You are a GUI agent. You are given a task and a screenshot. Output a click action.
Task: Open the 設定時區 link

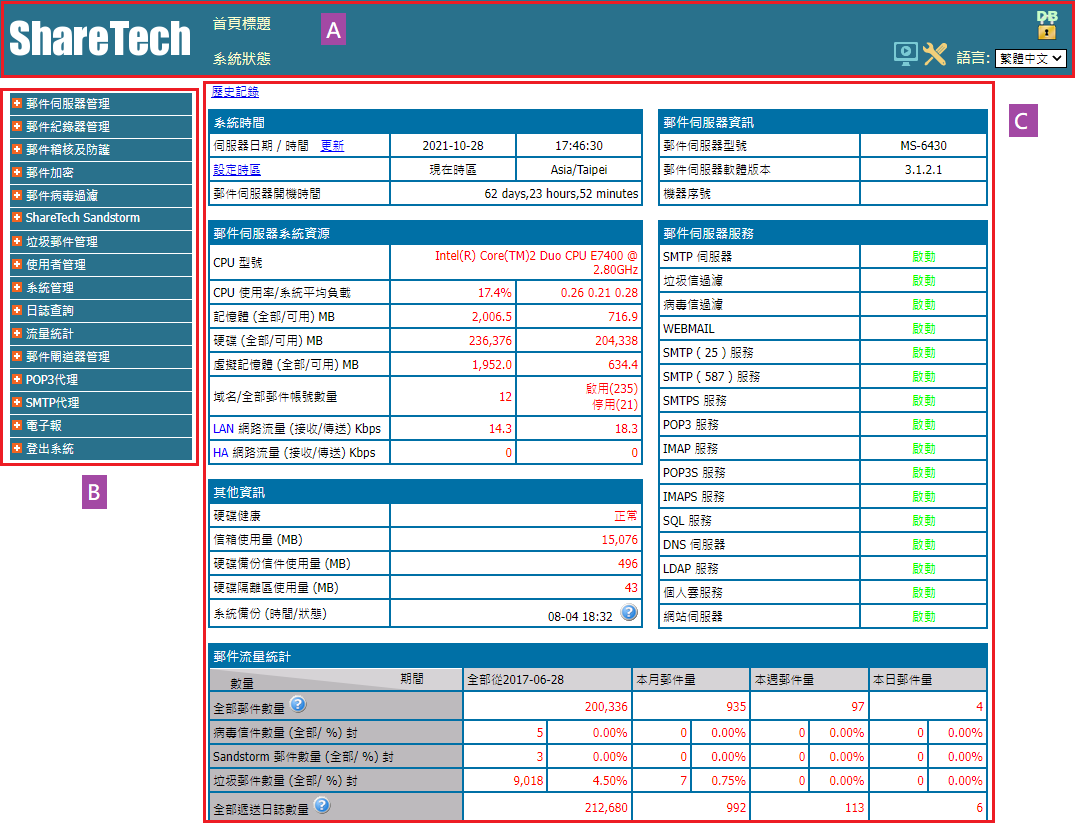(x=236, y=169)
